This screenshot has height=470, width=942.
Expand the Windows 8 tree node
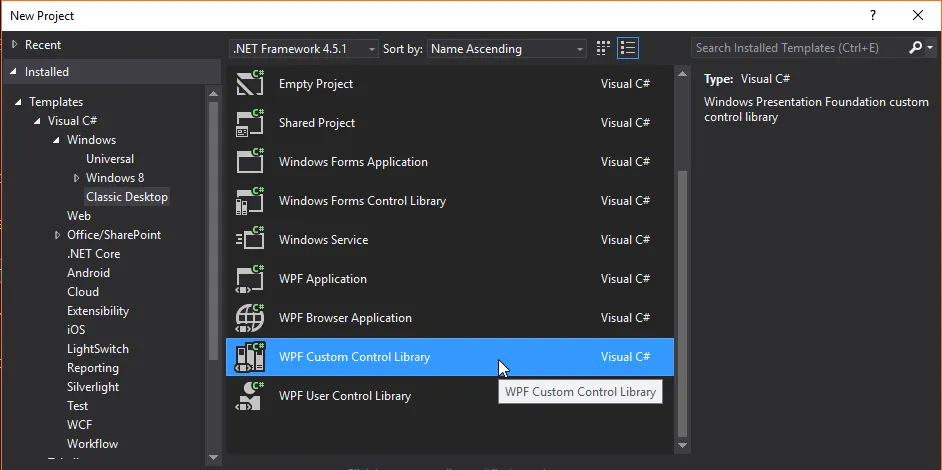(x=76, y=178)
